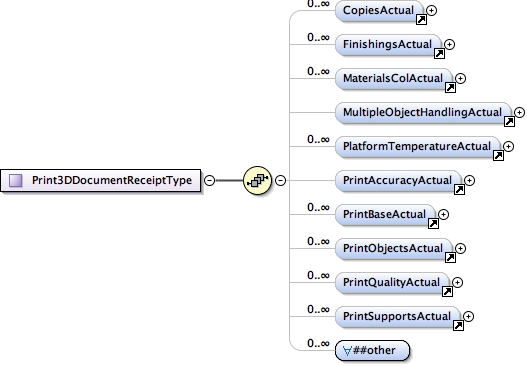Viewport: 527px width, 366px height.
Task: Follow the CopiesActual reference arrow icon
Action: [x=421, y=20]
